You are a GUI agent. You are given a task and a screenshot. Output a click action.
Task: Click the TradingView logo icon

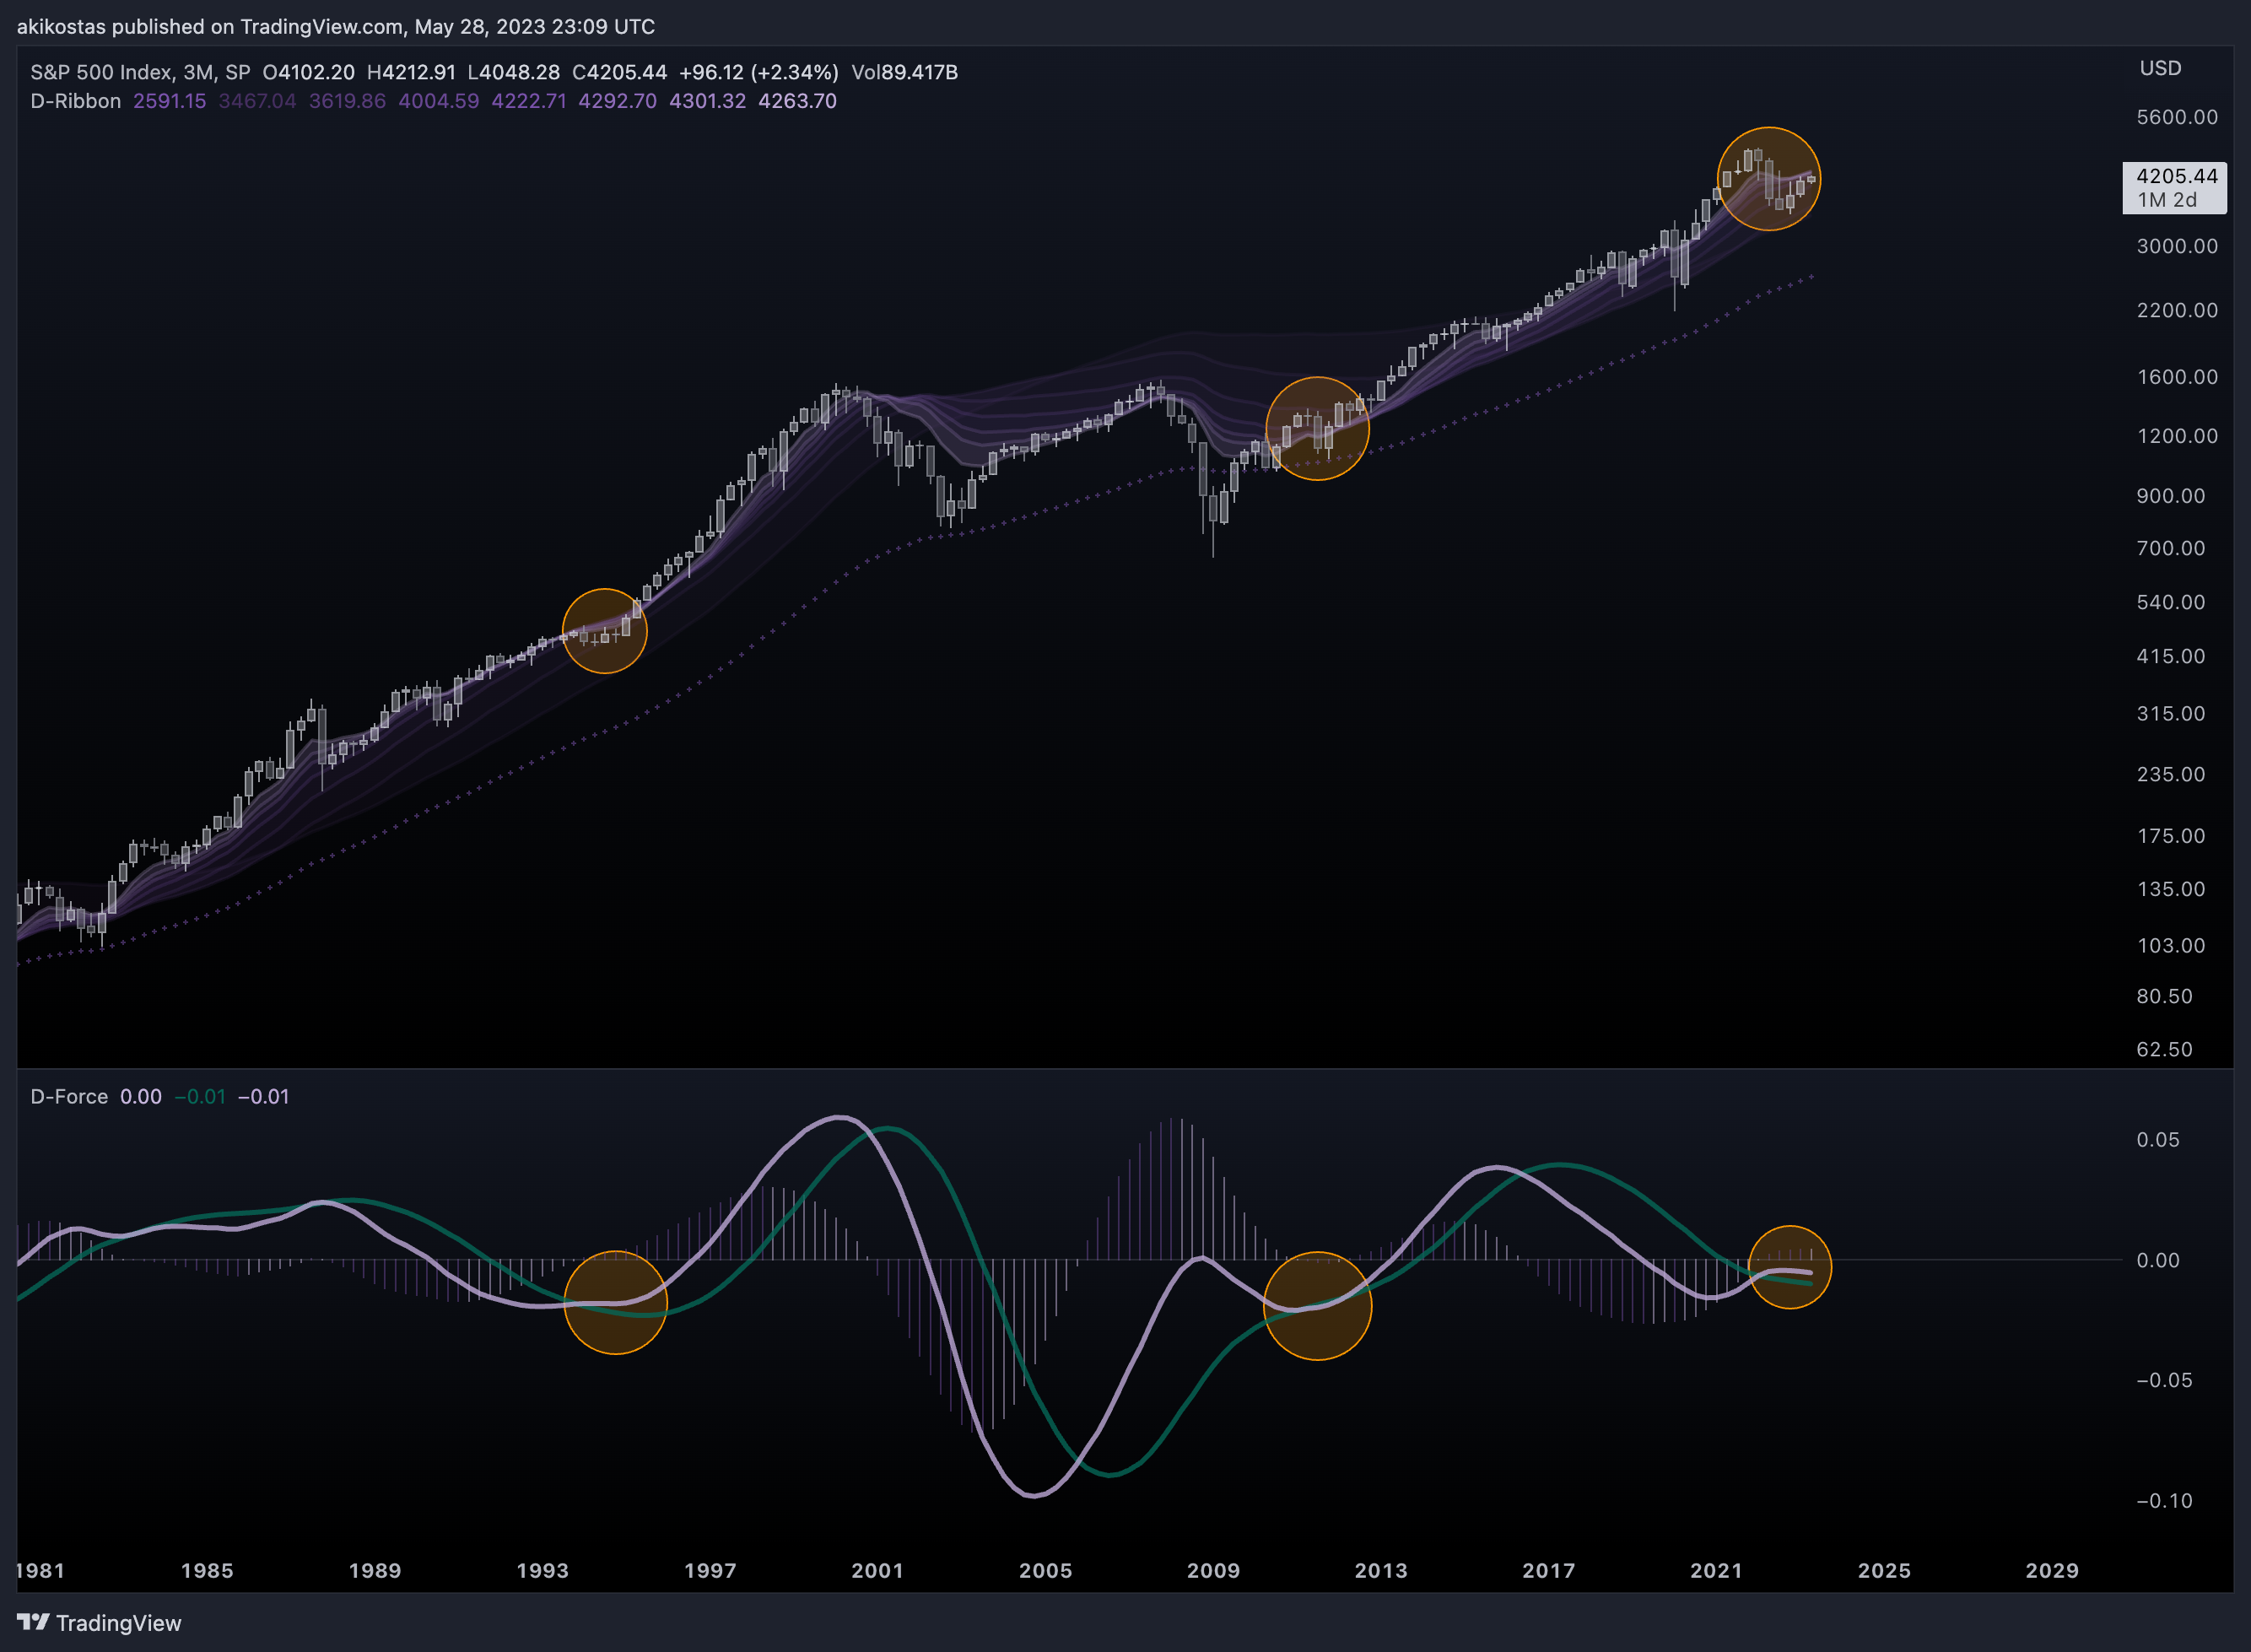click(33, 1622)
